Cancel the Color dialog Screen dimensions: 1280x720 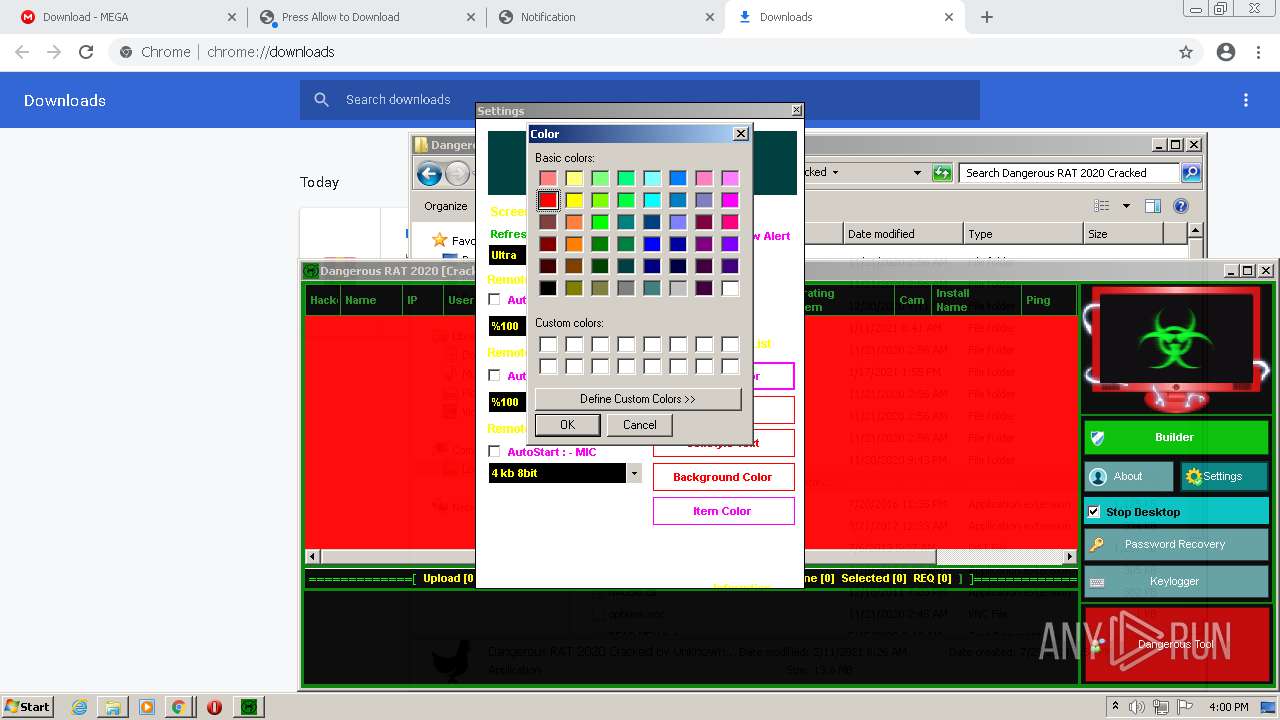[640, 425]
